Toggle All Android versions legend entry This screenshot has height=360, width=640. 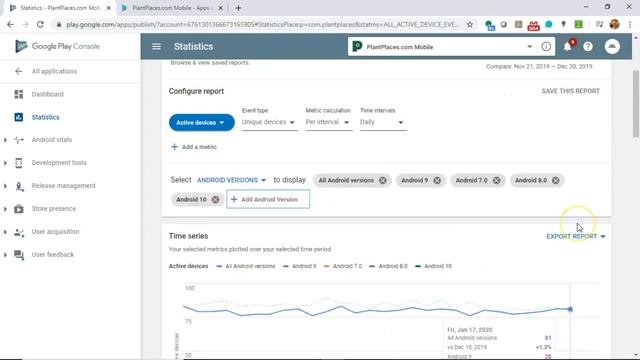pos(246,266)
